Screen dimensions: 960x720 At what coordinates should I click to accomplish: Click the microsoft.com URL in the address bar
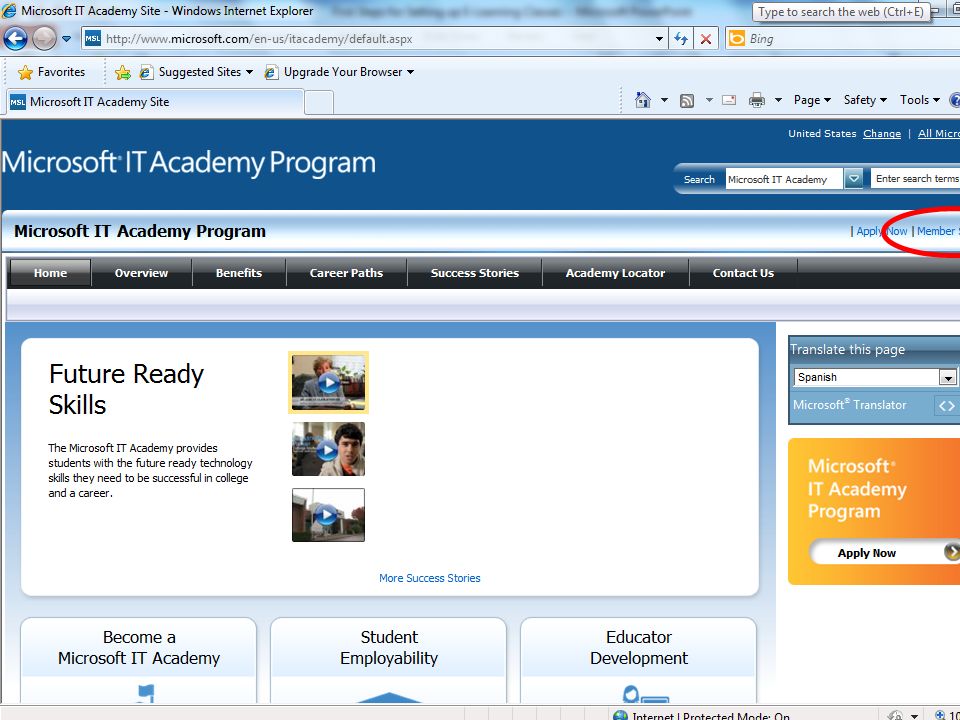[259, 39]
